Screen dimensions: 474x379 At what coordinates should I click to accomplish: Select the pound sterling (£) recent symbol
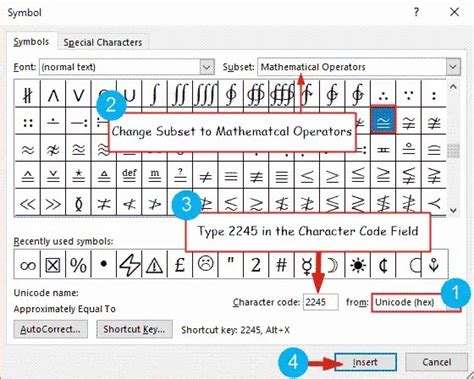click(x=180, y=265)
